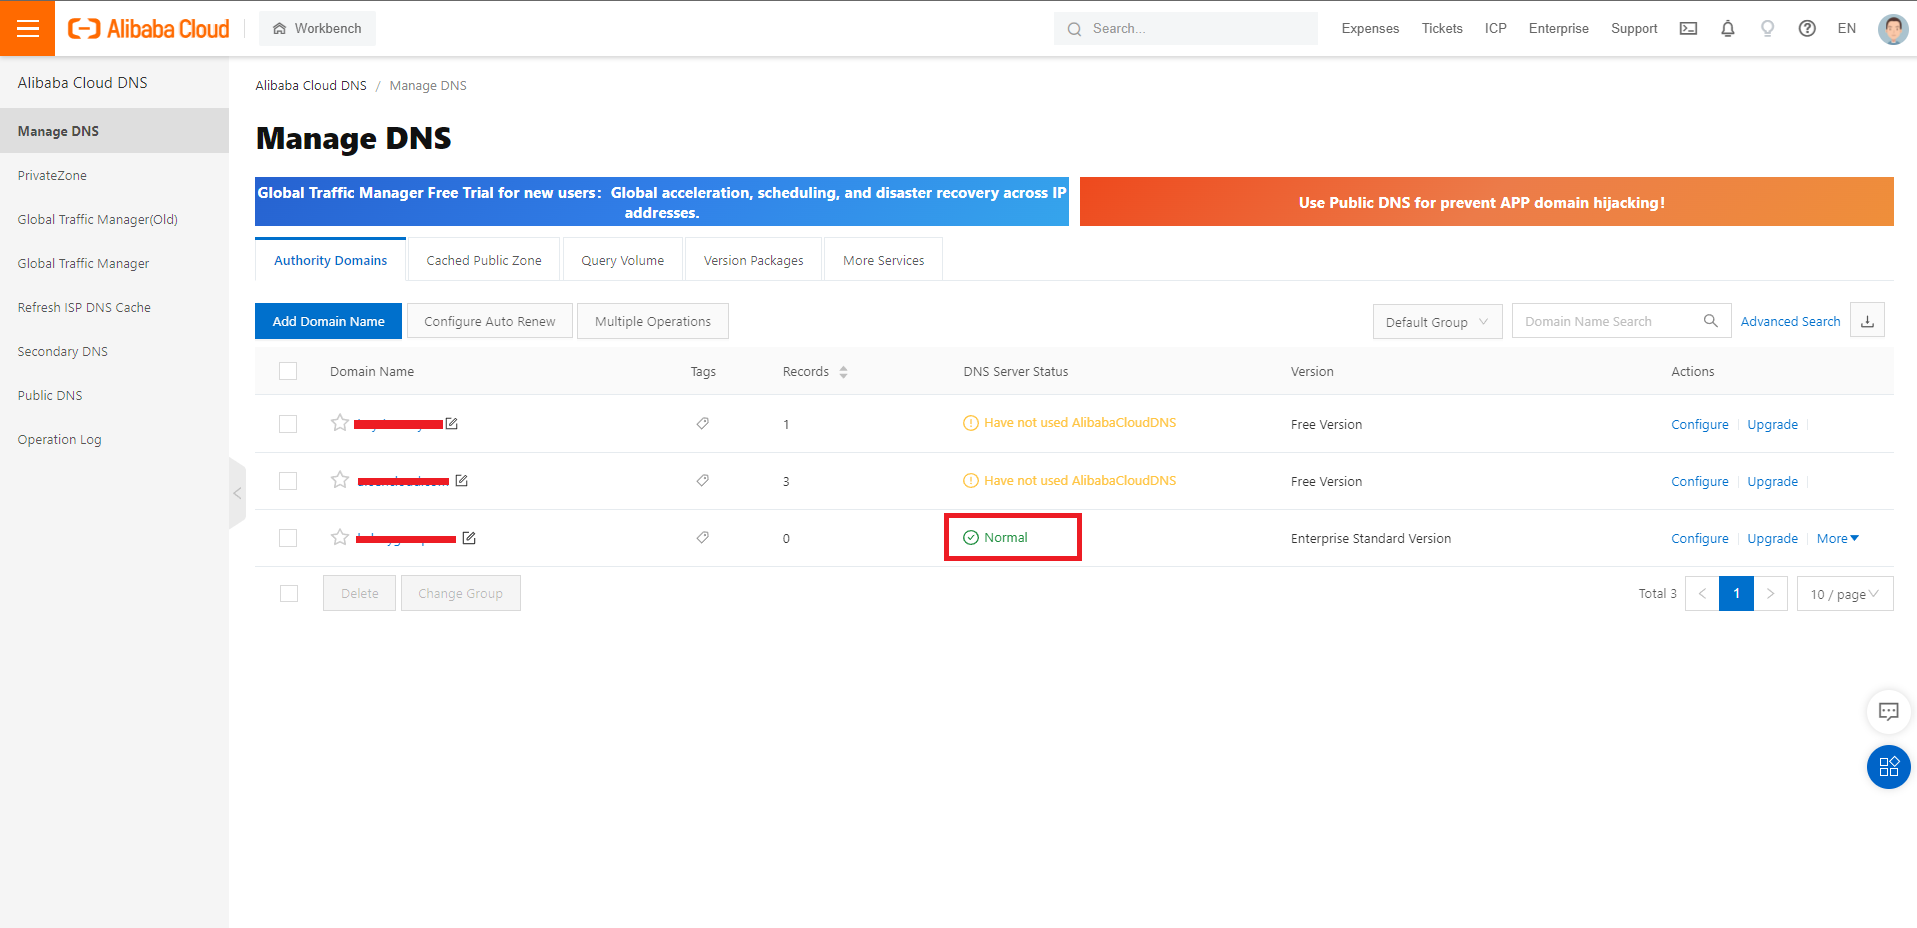This screenshot has height=928, width=1917.
Task: Click the search magnifier in Domain Name Search
Action: [1710, 321]
